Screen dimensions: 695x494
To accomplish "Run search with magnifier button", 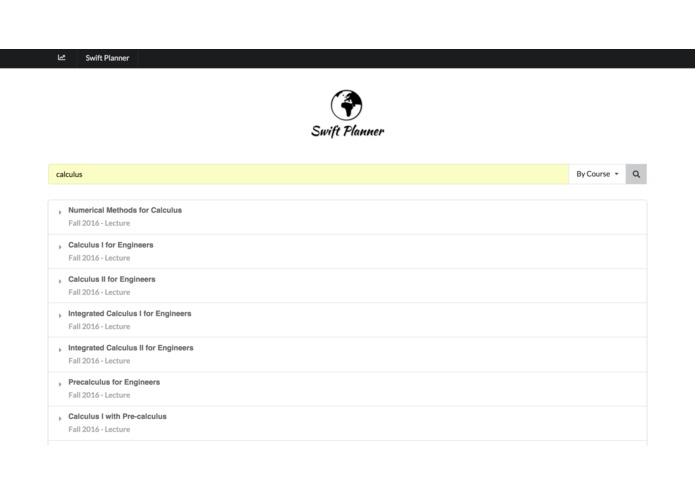I will coord(636,174).
